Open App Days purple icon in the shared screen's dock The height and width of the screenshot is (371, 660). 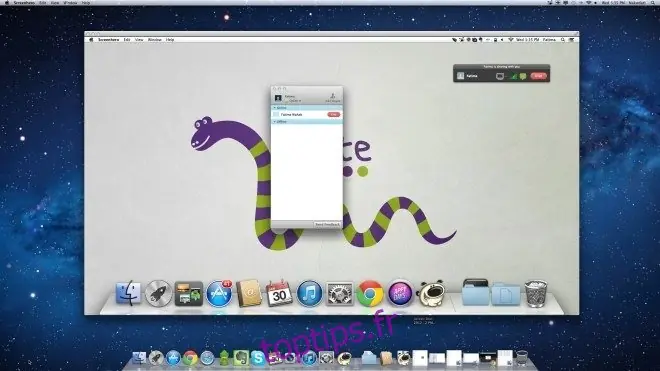[x=400, y=293]
